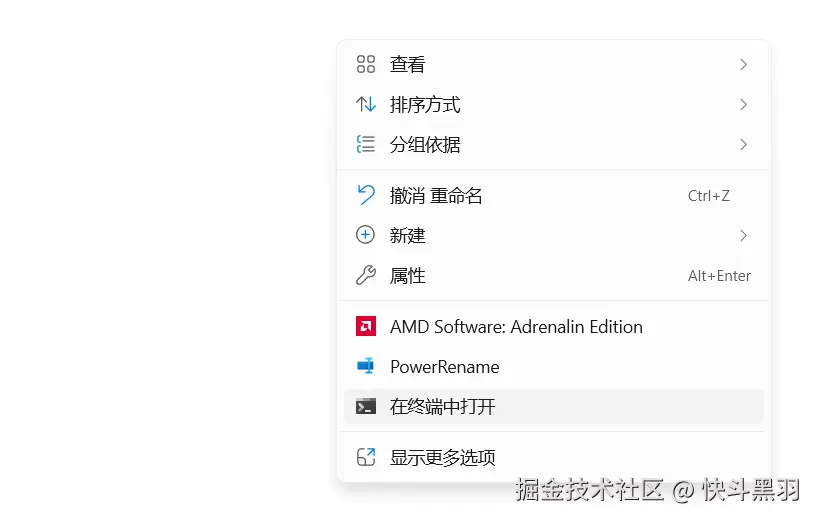Select the 显示更多选项 text label
817x520 pixels.
point(443,458)
